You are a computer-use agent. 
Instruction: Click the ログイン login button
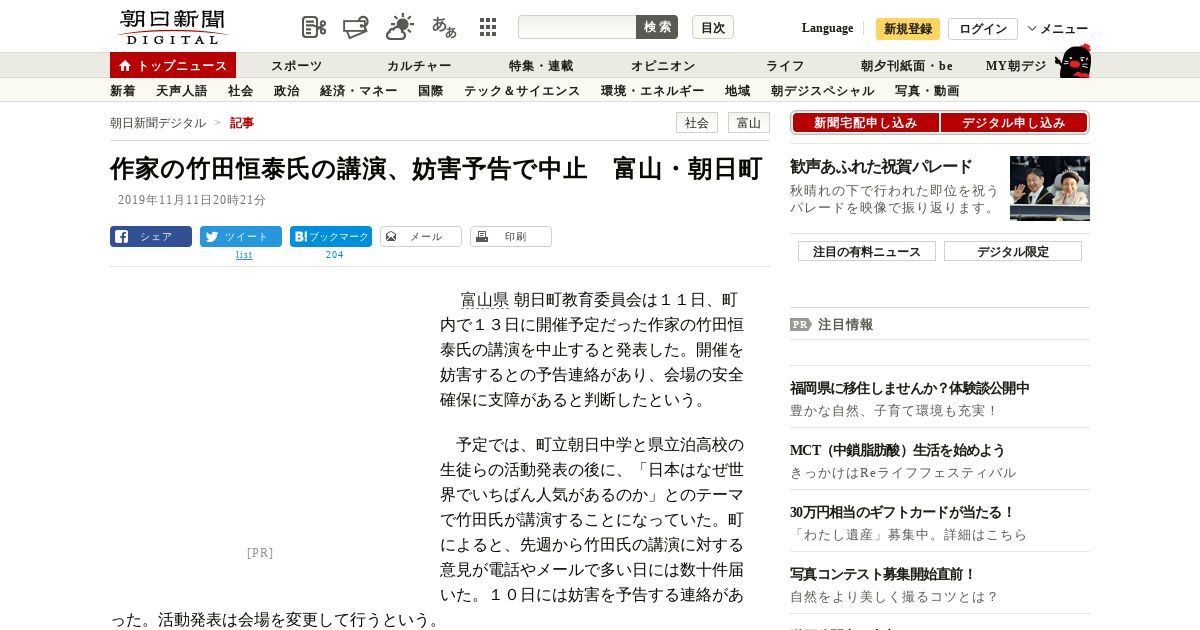[x=983, y=29]
